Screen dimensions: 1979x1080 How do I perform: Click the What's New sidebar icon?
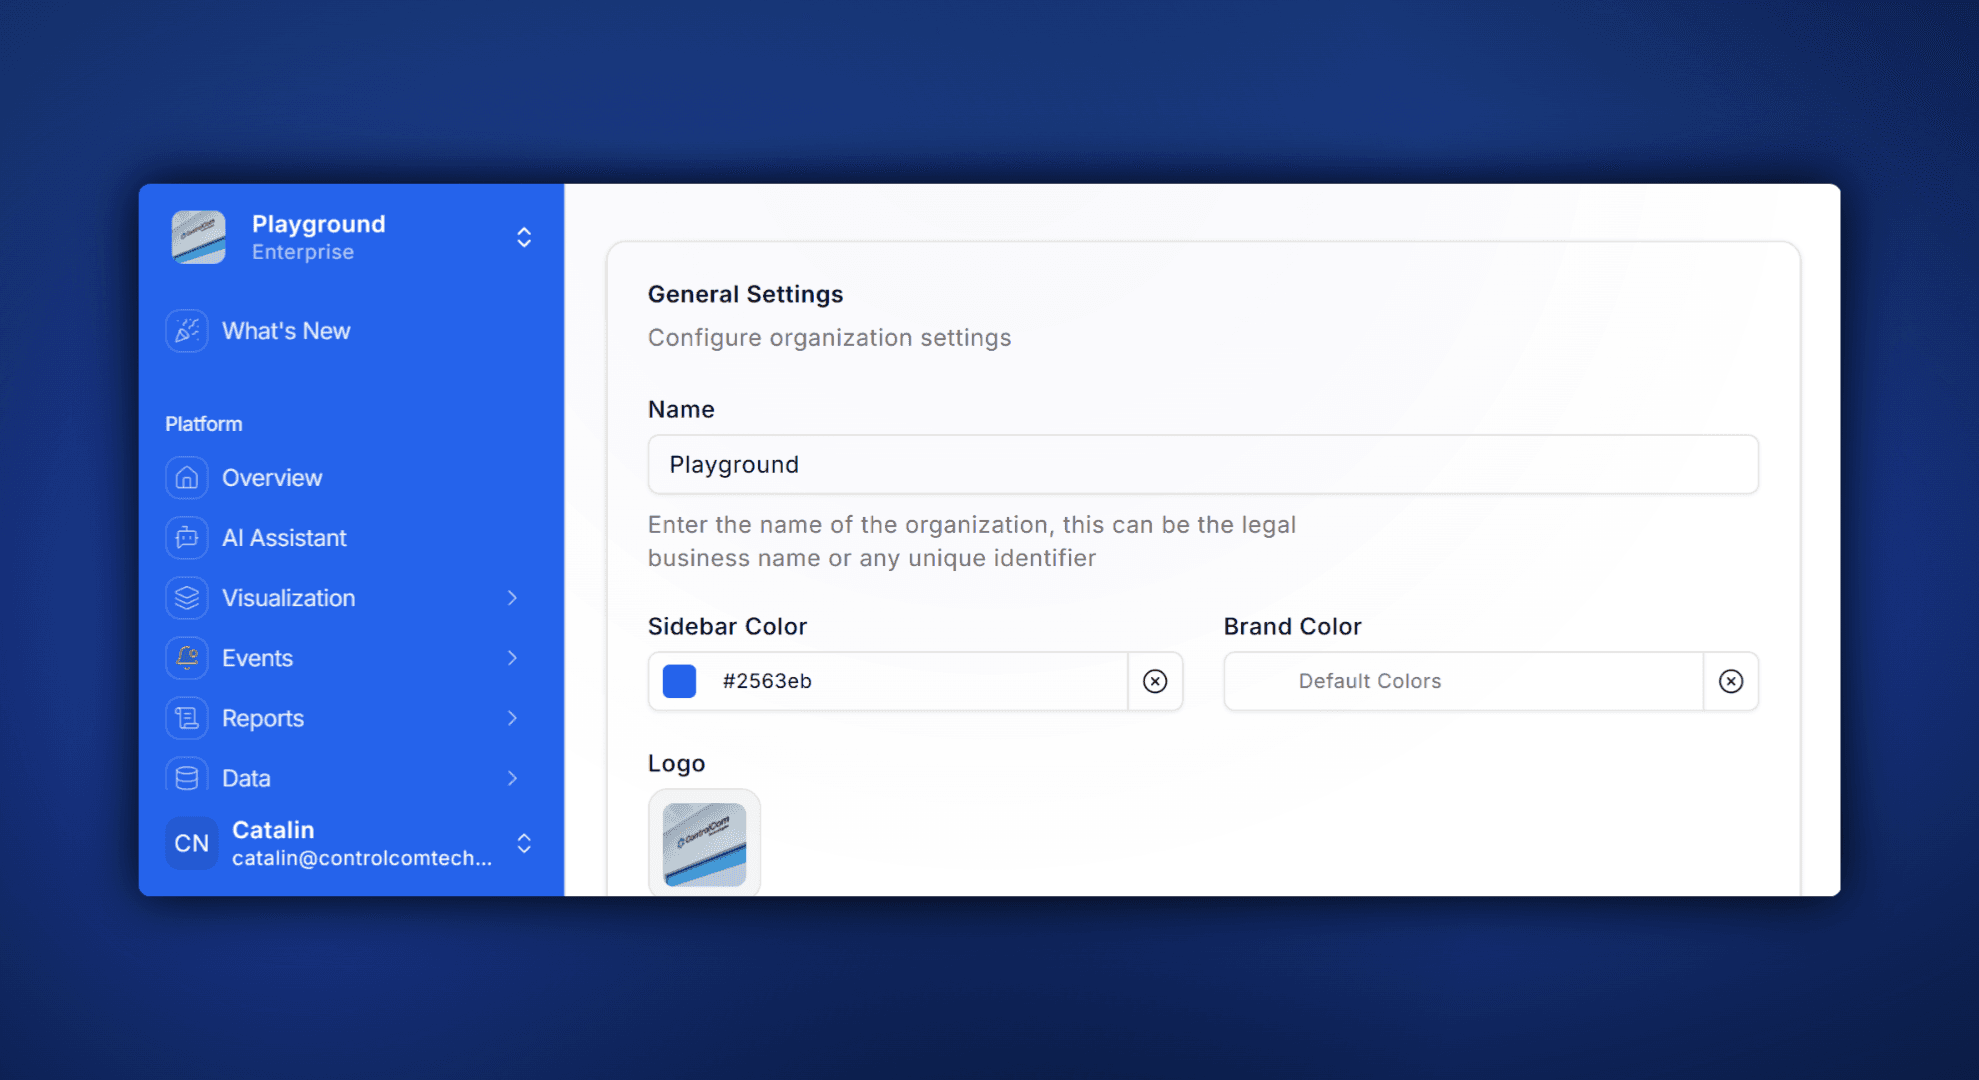(x=186, y=330)
